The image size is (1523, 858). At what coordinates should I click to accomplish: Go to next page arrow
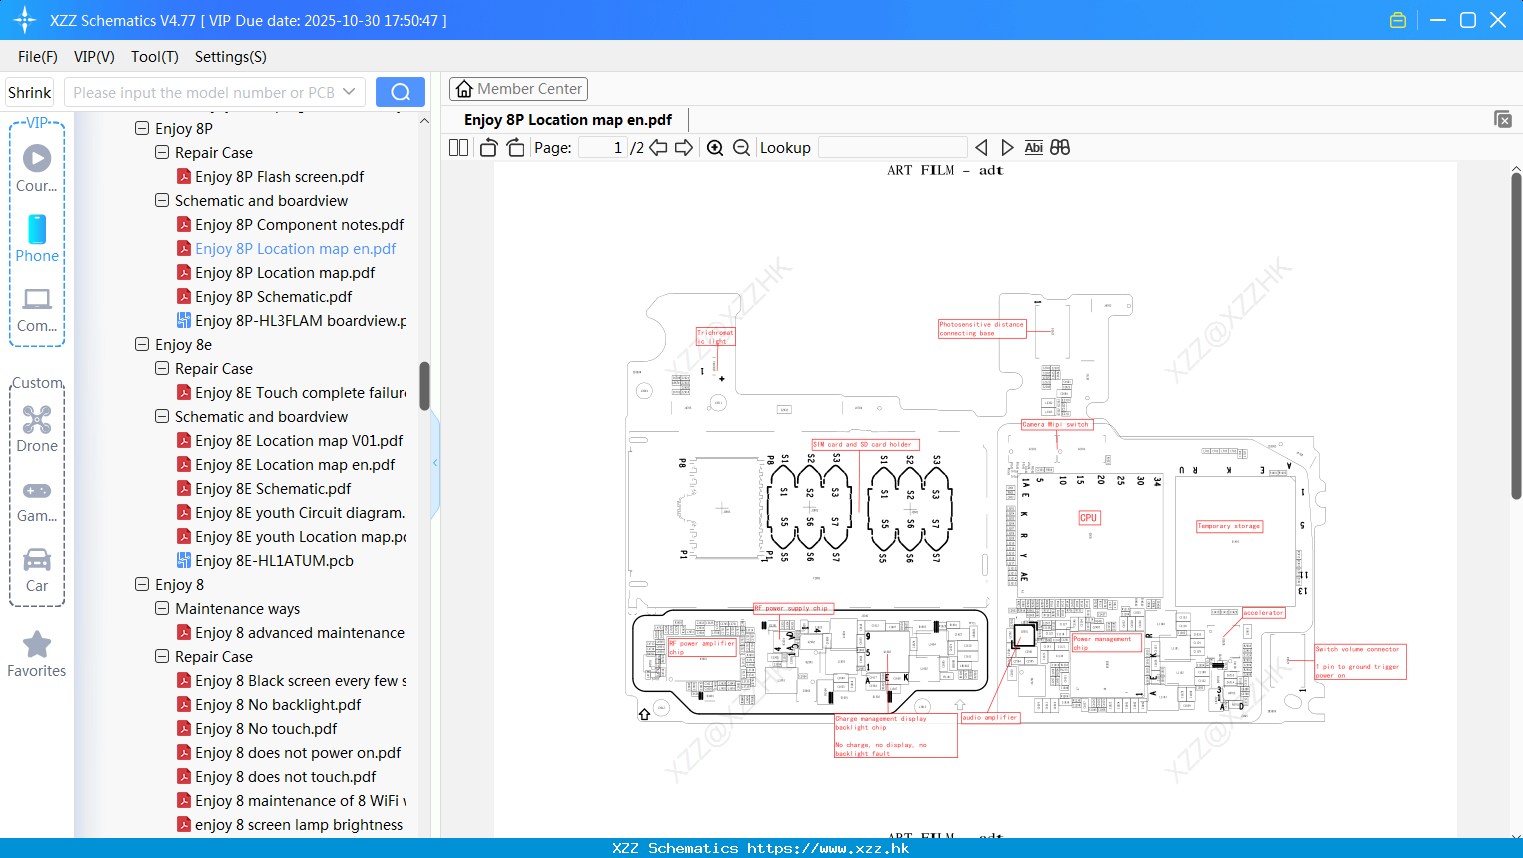[684, 148]
